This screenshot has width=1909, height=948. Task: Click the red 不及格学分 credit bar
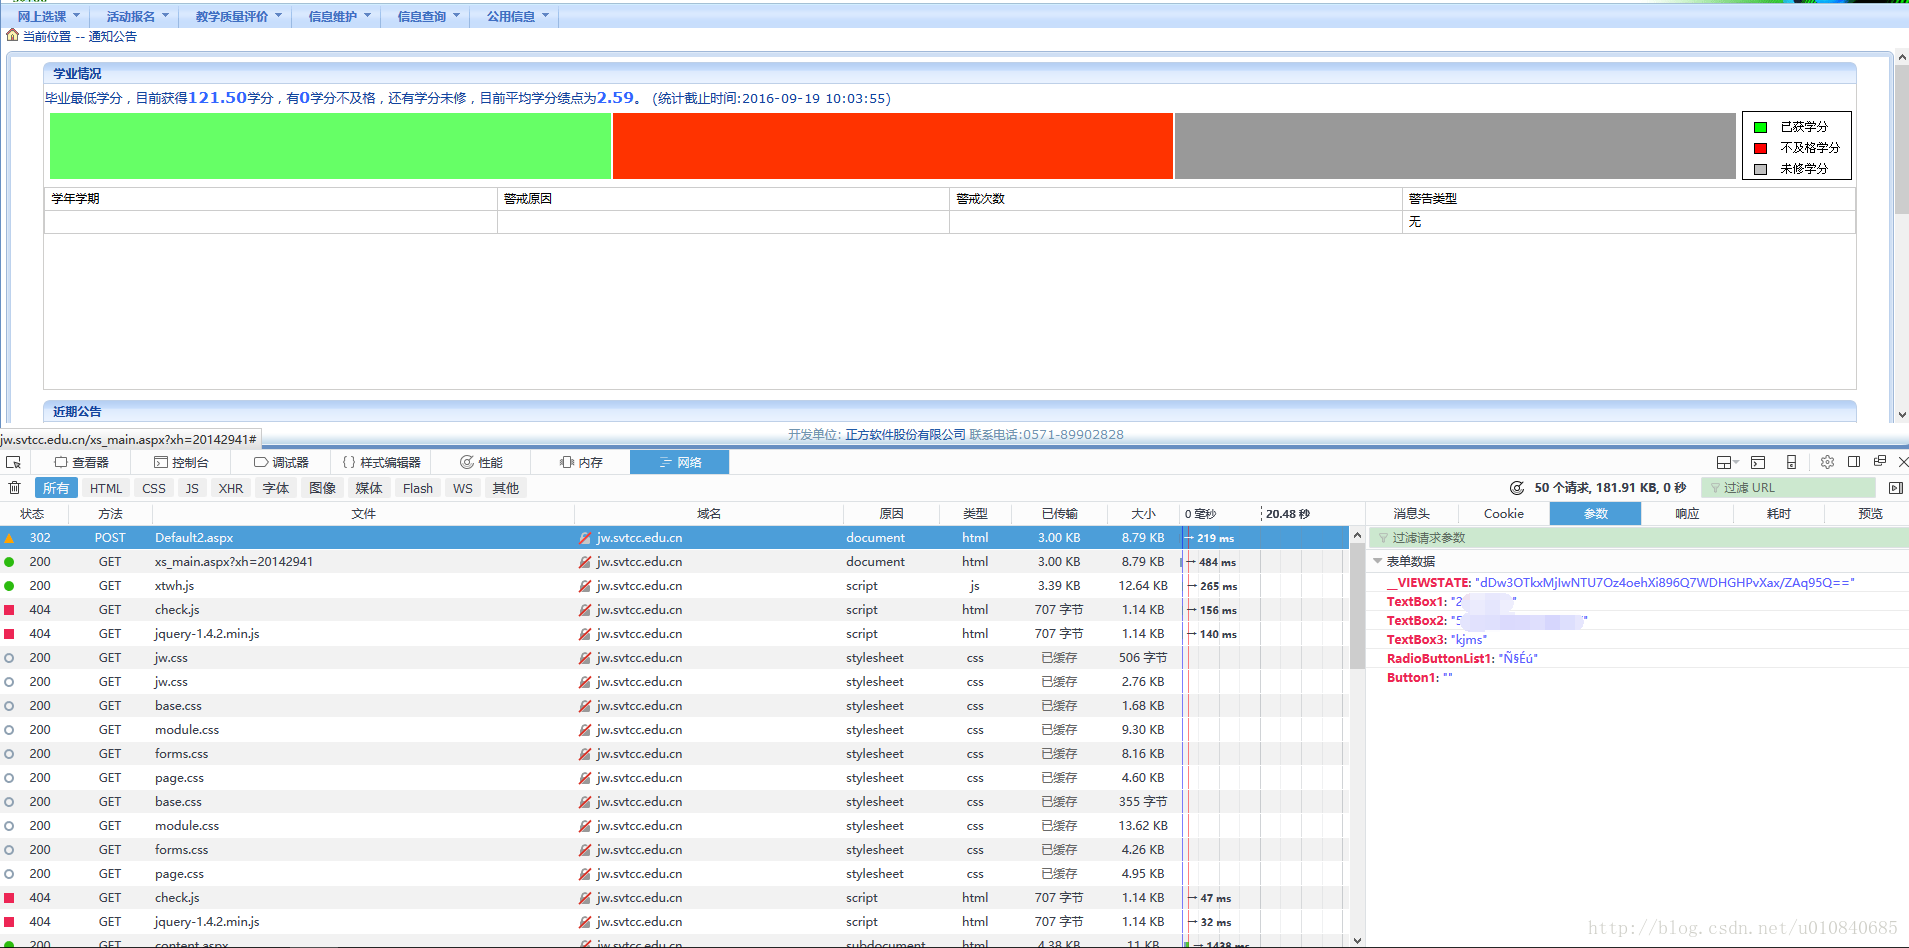coord(892,146)
